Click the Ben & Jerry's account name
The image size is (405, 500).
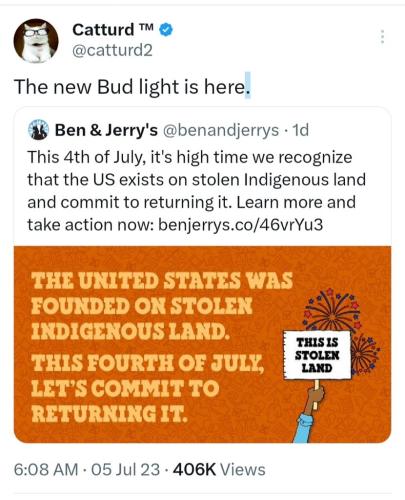point(106,130)
